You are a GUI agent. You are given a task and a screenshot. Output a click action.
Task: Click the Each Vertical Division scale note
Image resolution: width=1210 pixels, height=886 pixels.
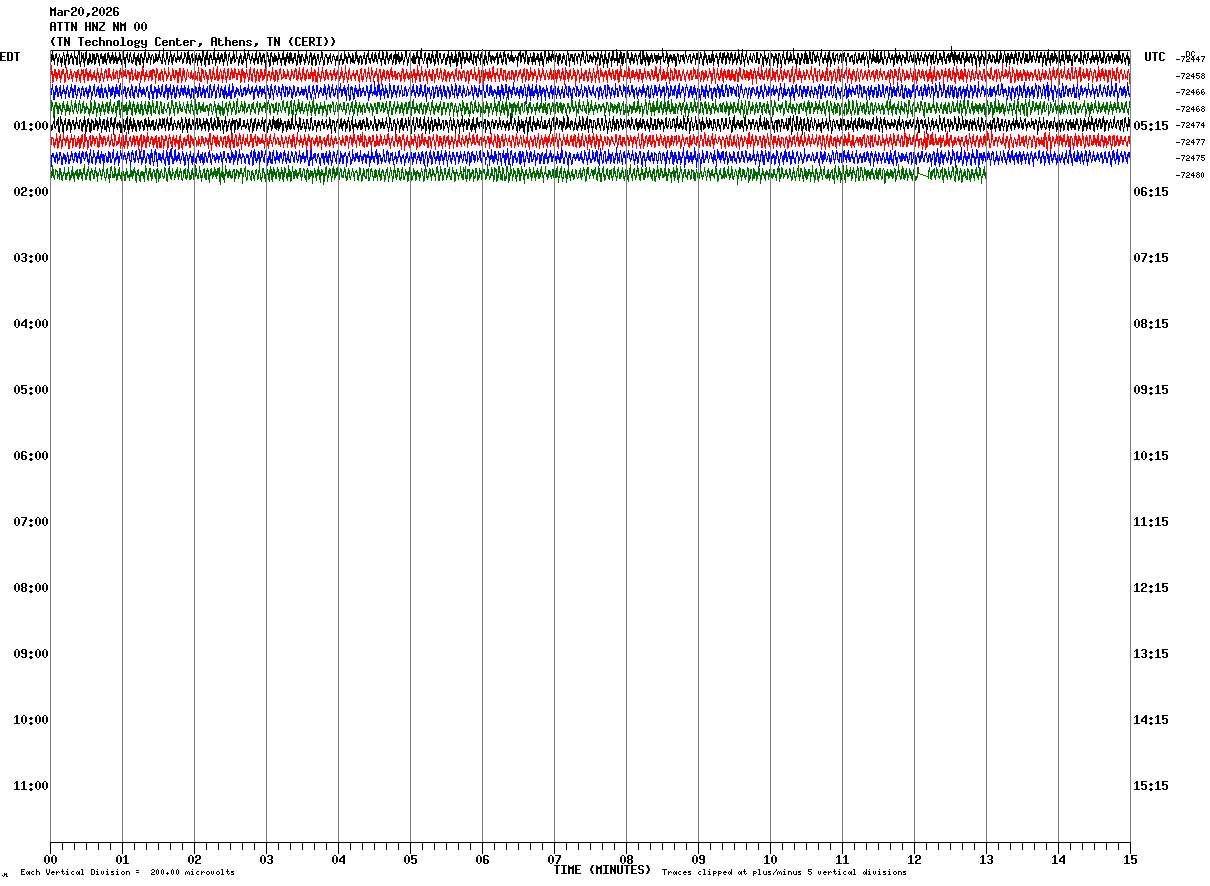[x=127, y=873]
